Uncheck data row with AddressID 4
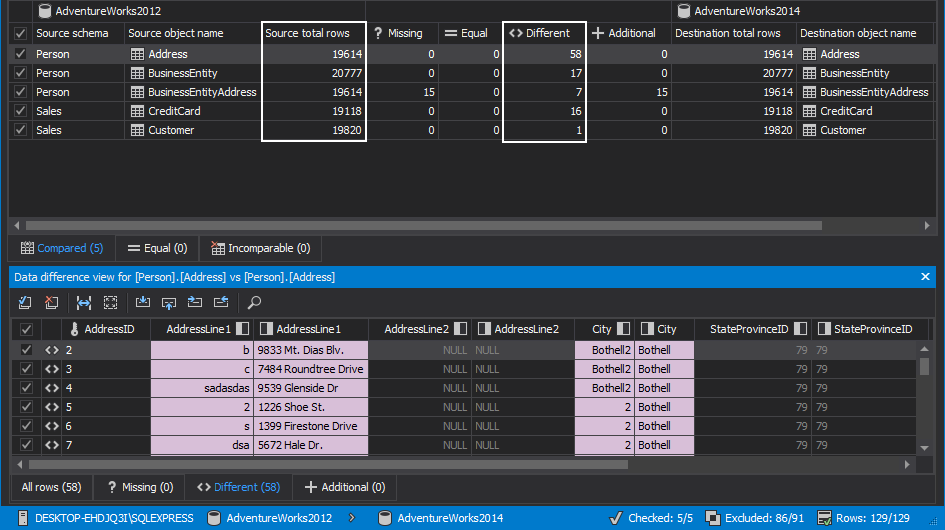This screenshot has width=945, height=530. tap(26, 388)
